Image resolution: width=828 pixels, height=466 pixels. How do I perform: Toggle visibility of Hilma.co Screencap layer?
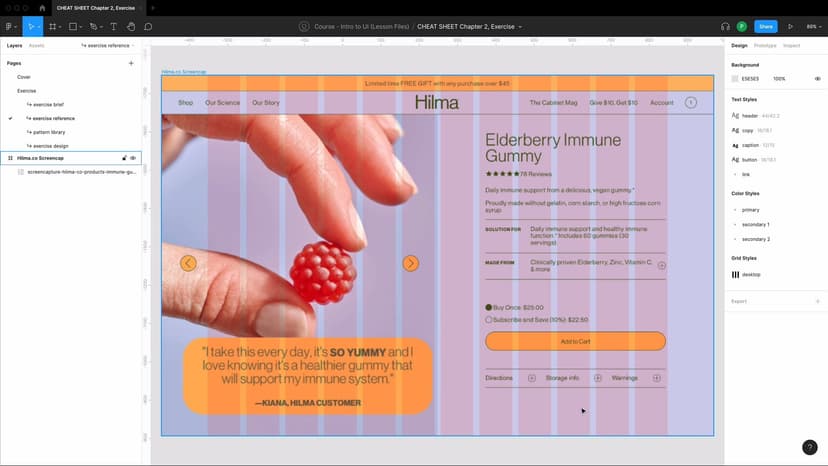point(133,158)
